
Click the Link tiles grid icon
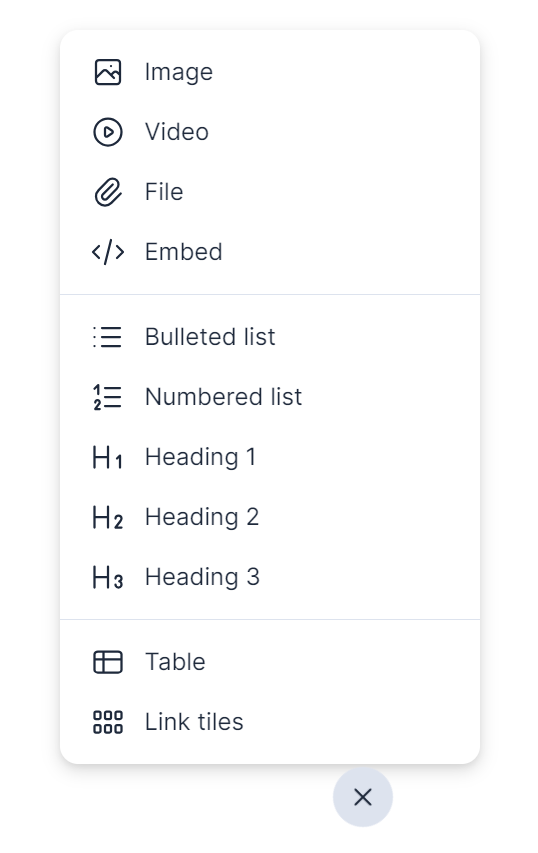(108, 722)
